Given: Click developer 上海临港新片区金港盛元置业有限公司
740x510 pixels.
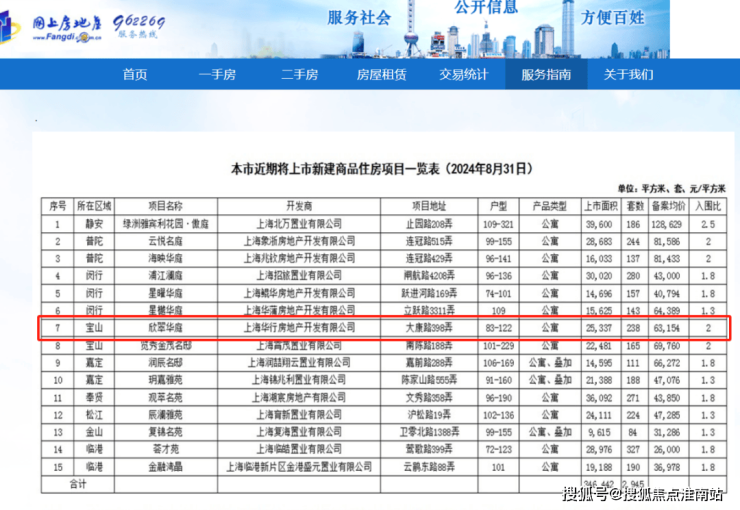Looking at the screenshot, I should (299, 467).
